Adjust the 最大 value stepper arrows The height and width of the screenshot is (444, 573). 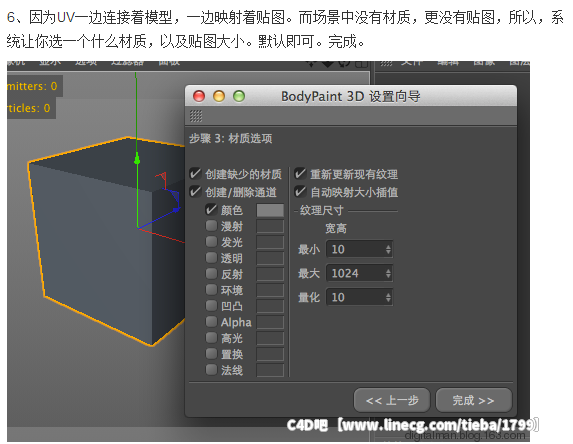[x=388, y=273]
